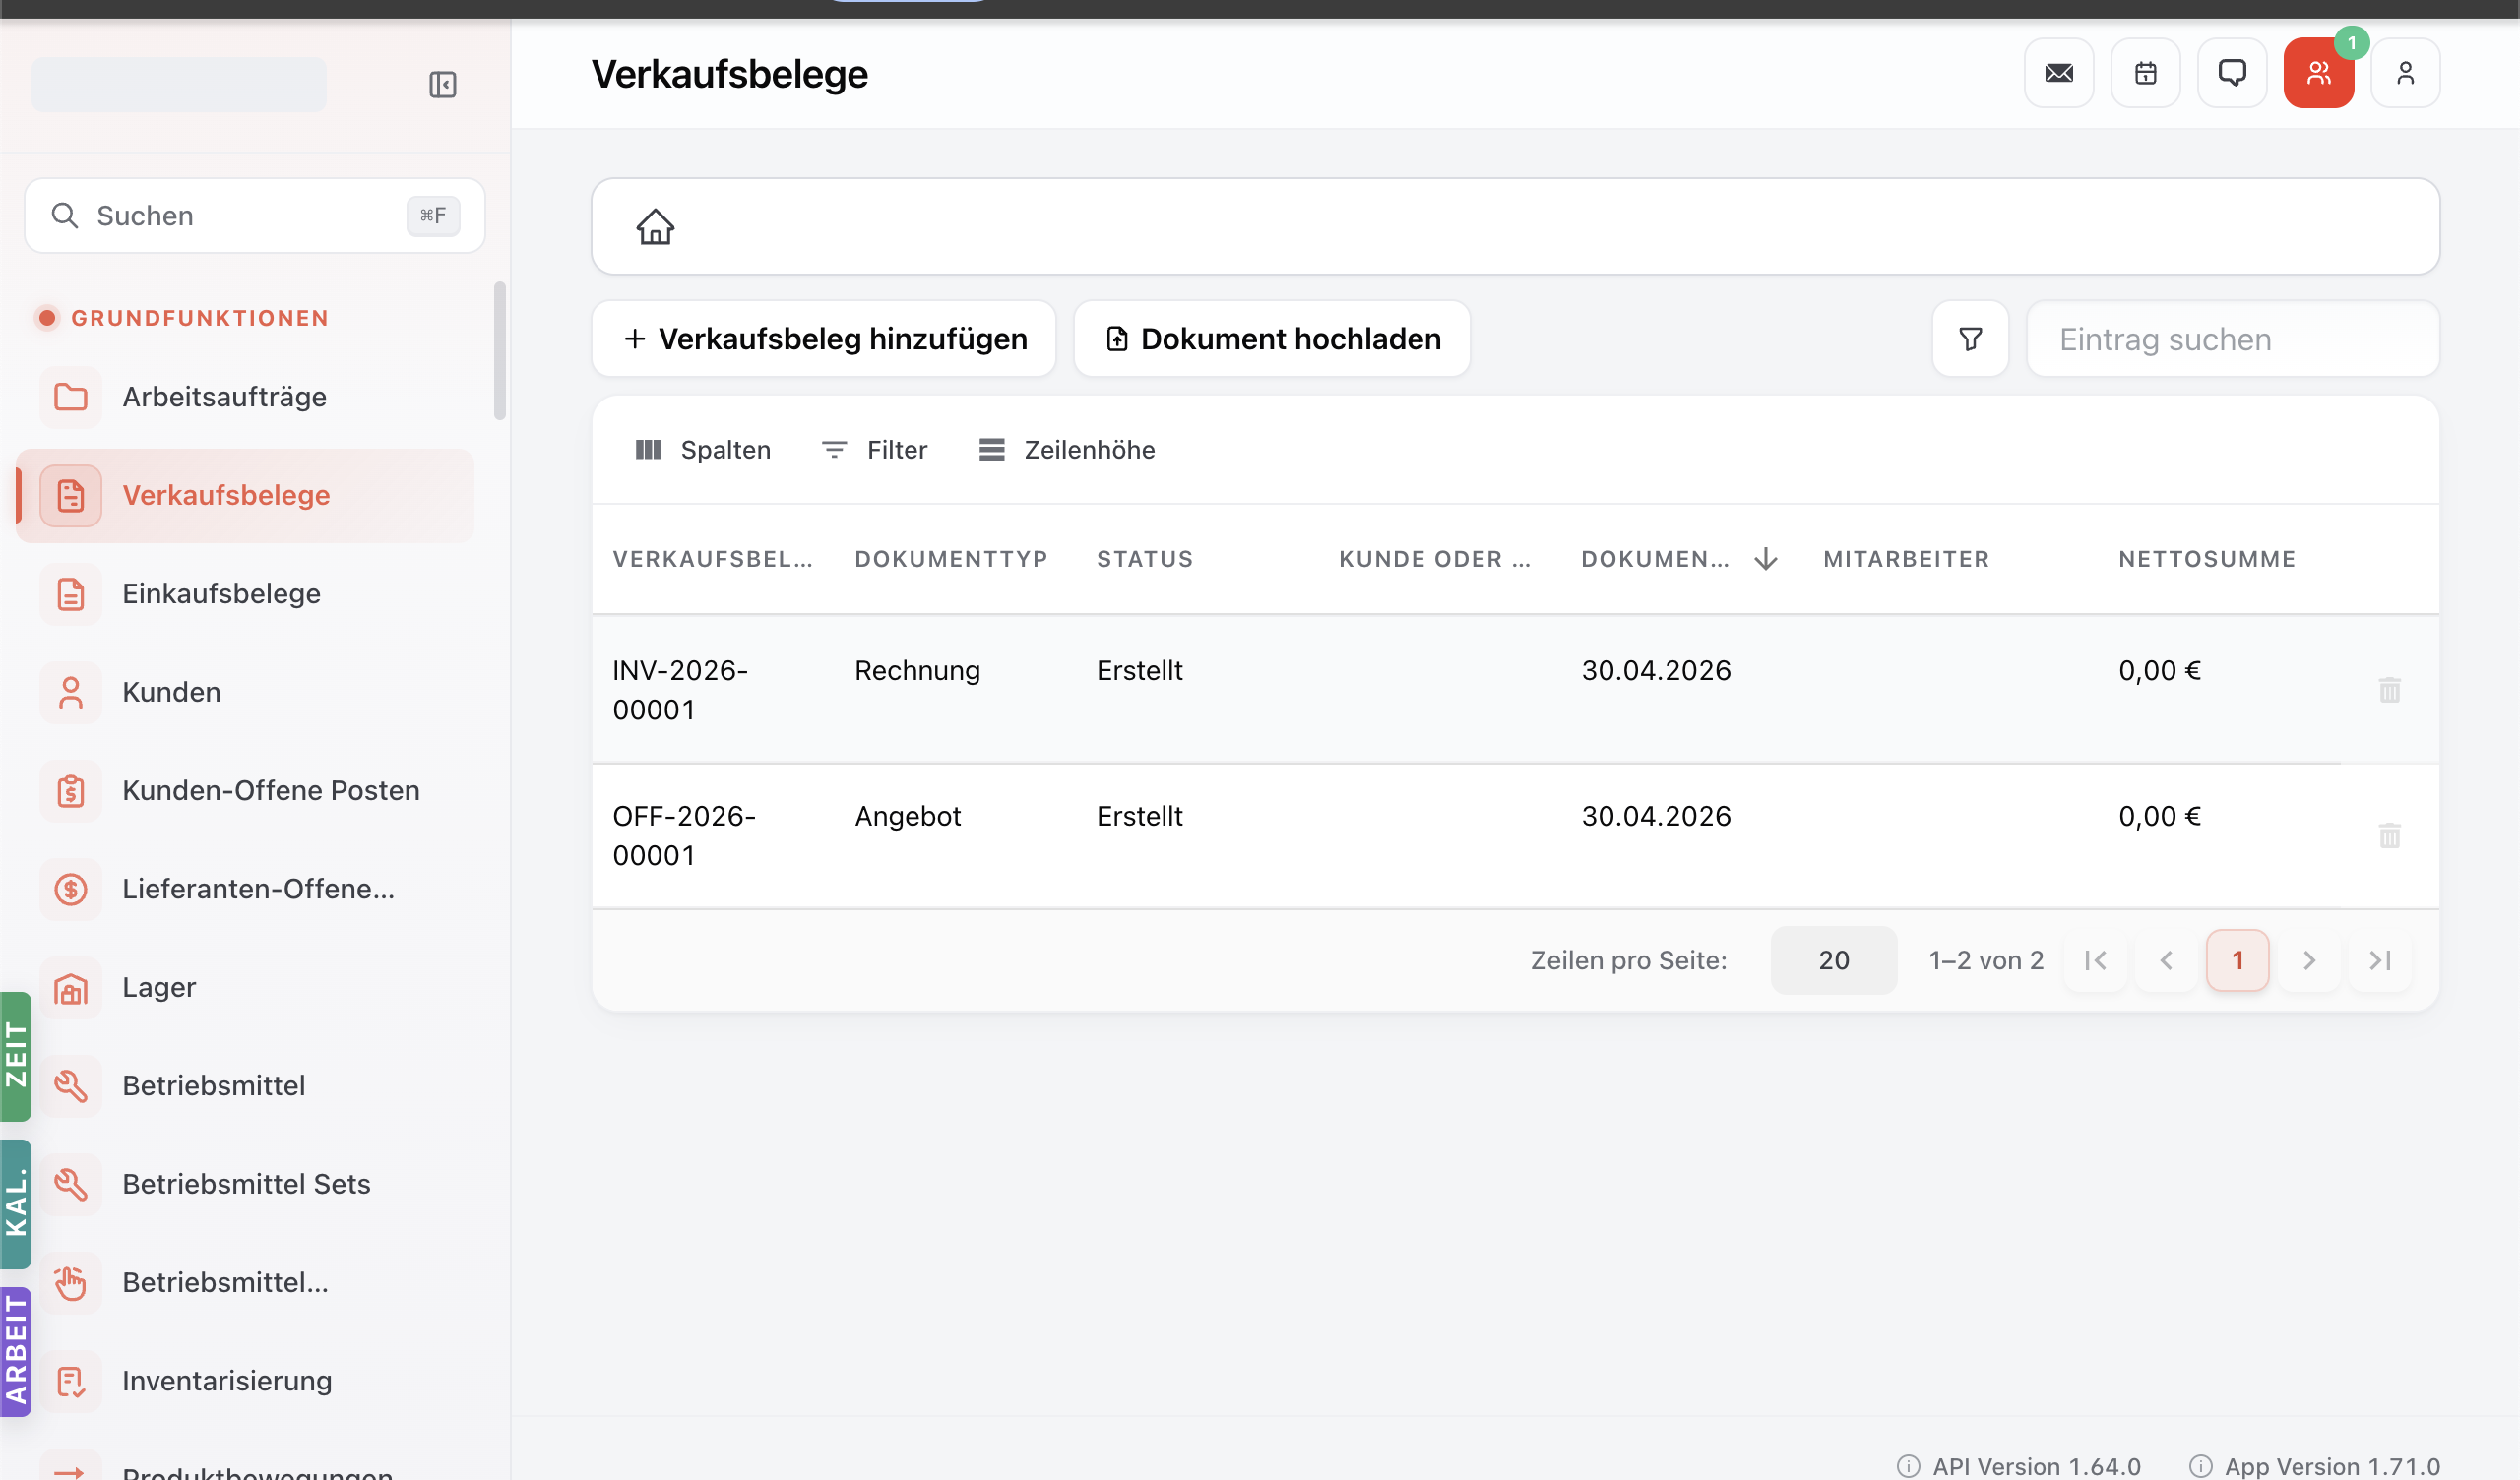
Task: Click the Lager warehouse icon
Action: (x=70, y=988)
